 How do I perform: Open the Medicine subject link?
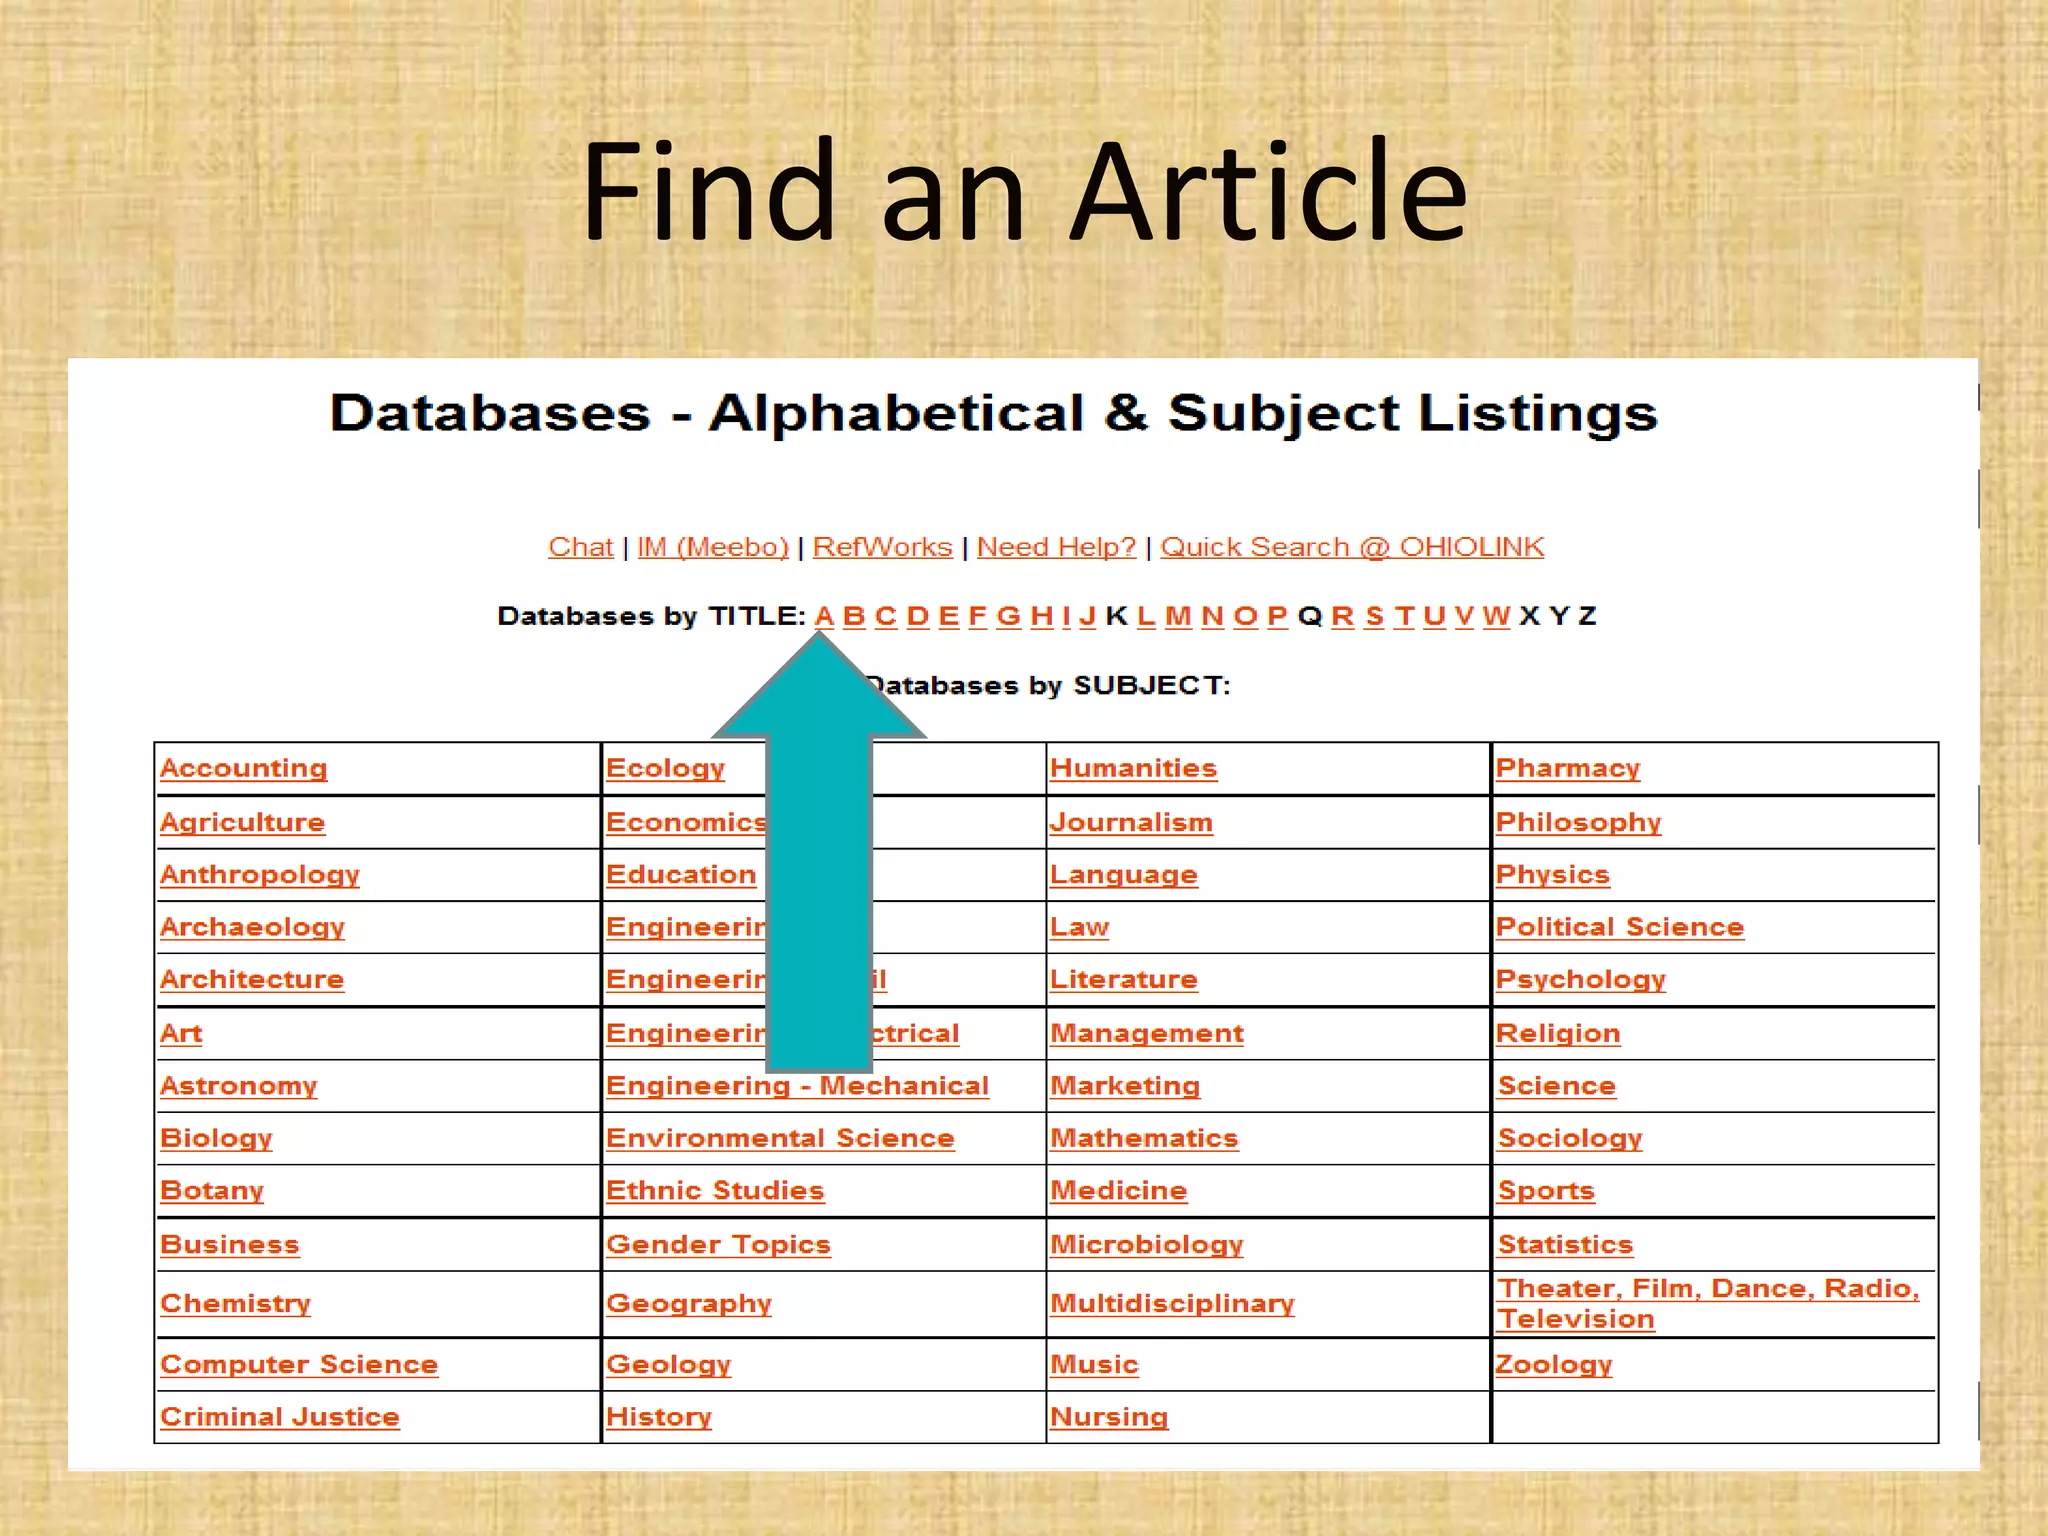point(1118,1191)
